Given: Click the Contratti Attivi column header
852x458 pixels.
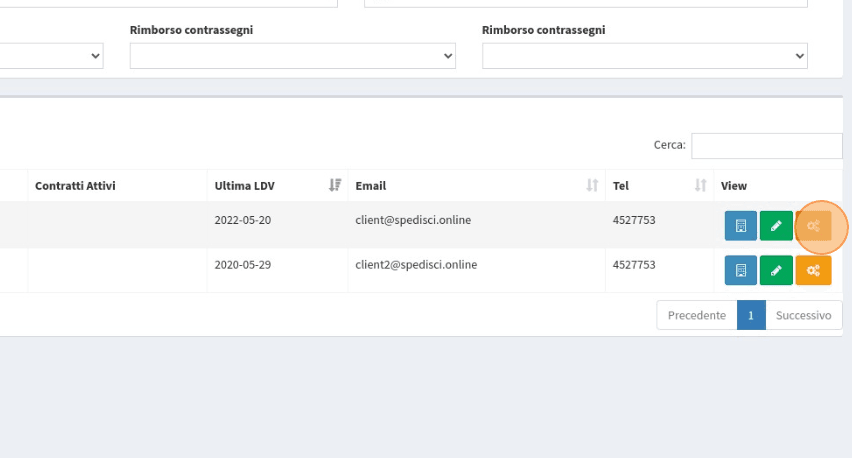Looking at the screenshot, I should [x=75, y=185].
